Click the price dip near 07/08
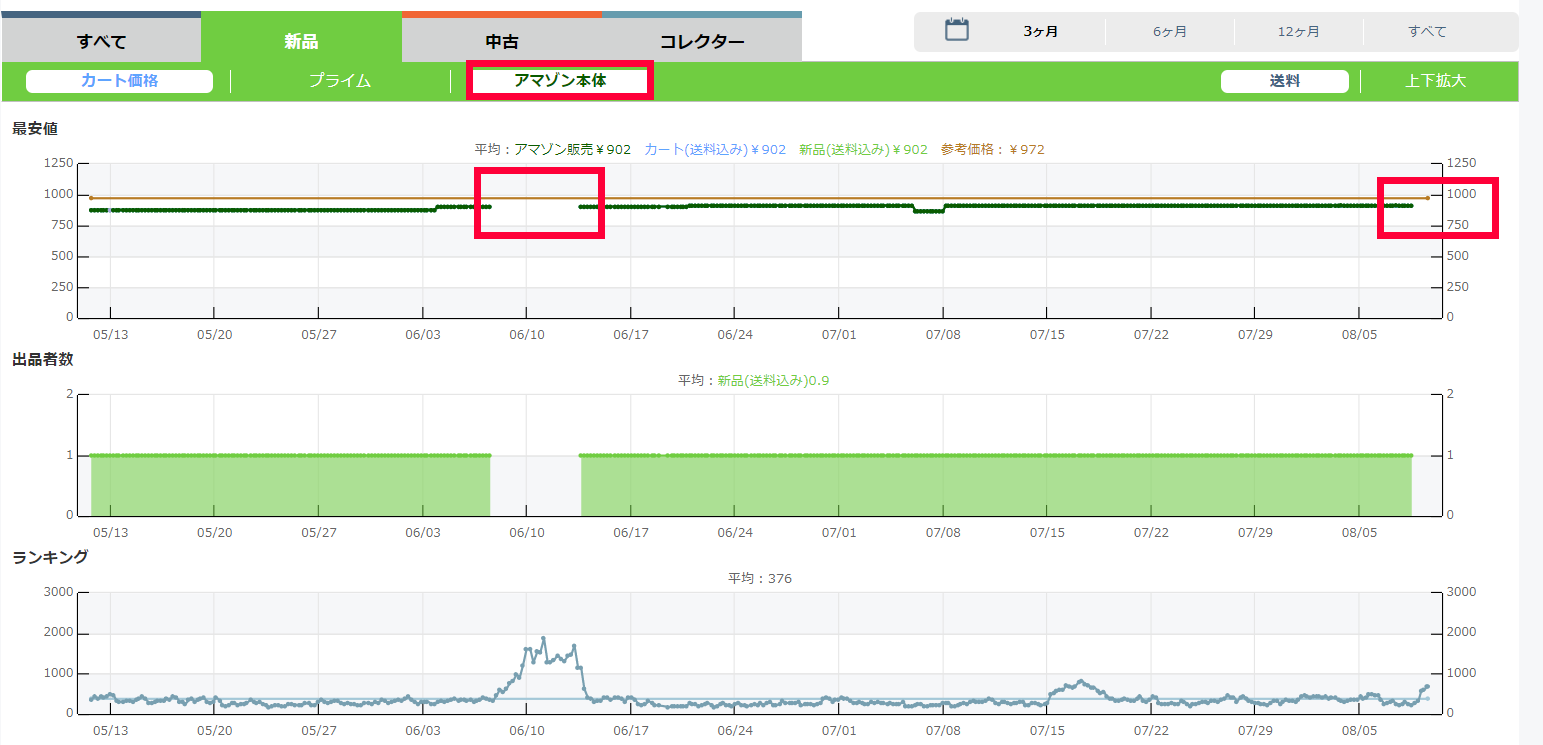The height and width of the screenshot is (745, 1543). [x=929, y=211]
